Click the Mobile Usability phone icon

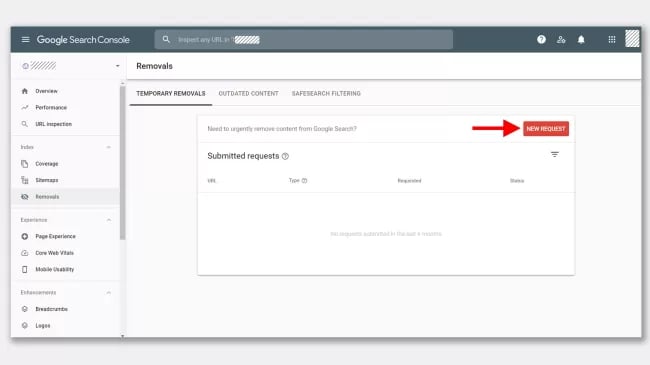click(24, 270)
